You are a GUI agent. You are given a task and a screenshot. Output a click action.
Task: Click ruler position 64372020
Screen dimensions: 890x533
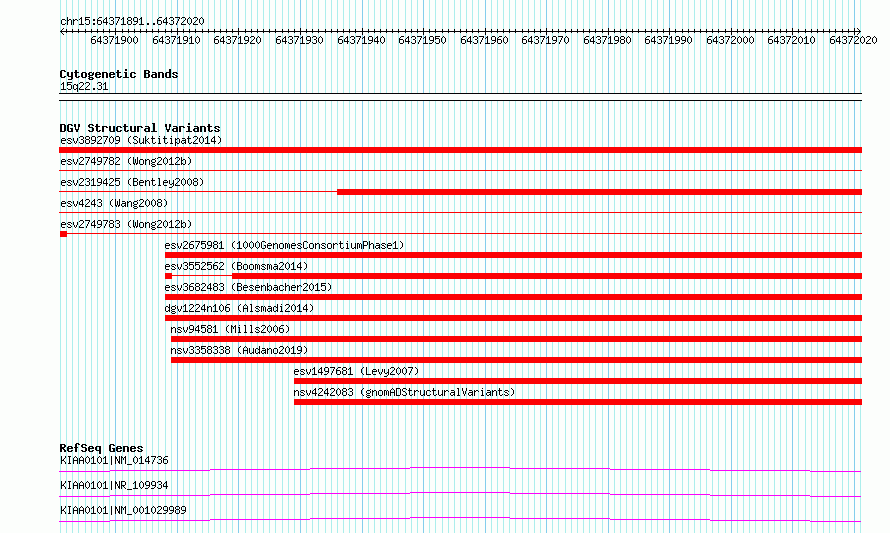click(x=853, y=40)
